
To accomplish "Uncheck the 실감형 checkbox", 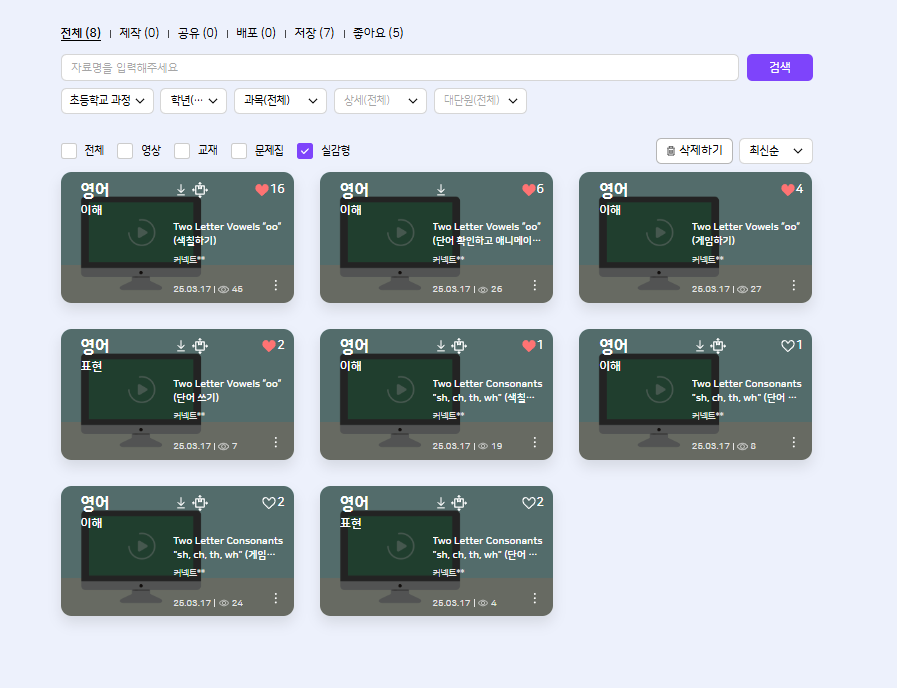I will (306, 151).
